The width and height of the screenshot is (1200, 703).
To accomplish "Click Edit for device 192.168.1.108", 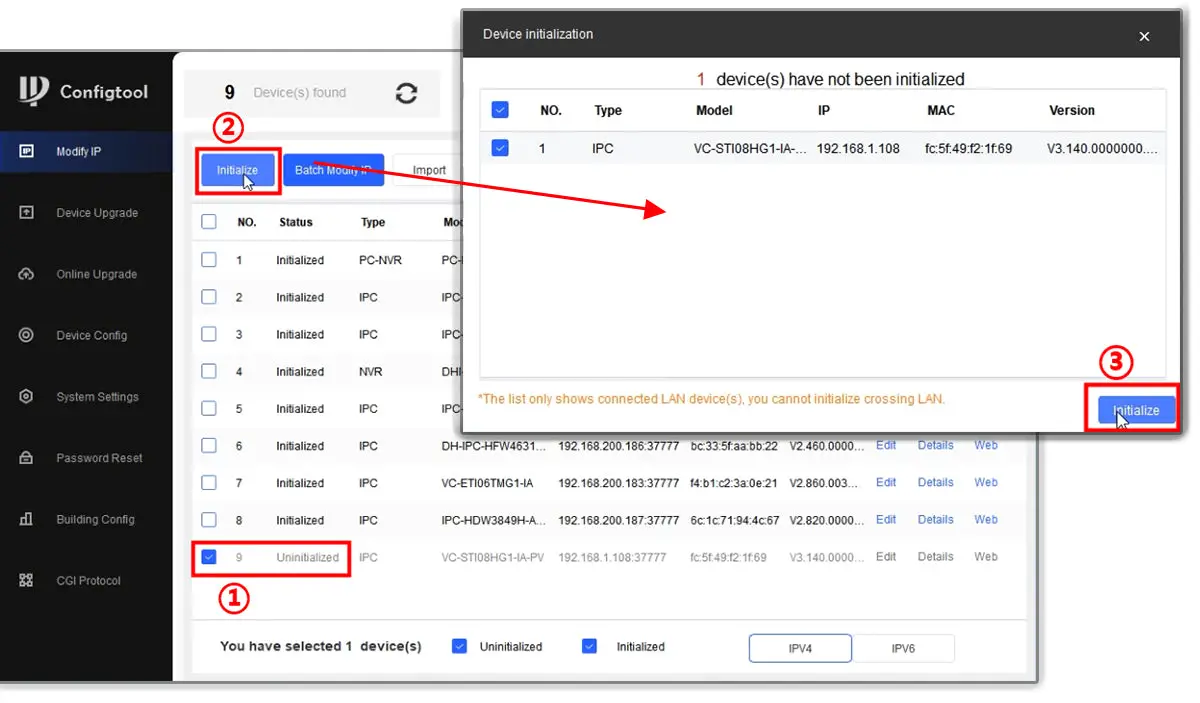I will pos(886,556).
